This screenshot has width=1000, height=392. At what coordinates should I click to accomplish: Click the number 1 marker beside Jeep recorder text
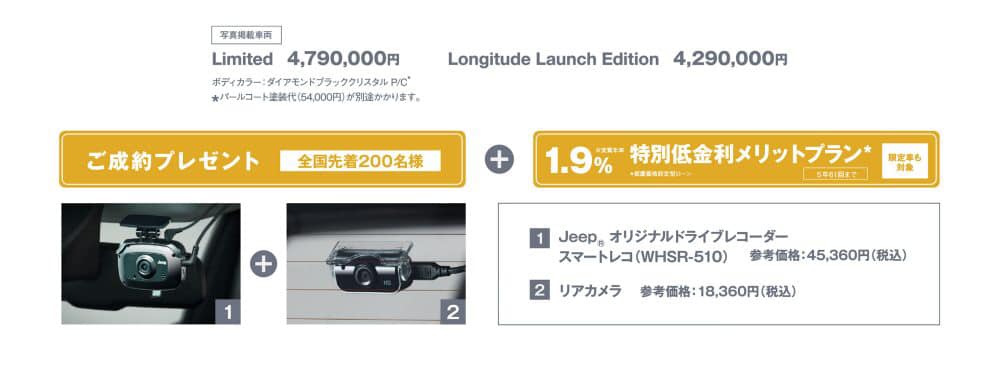(540, 239)
